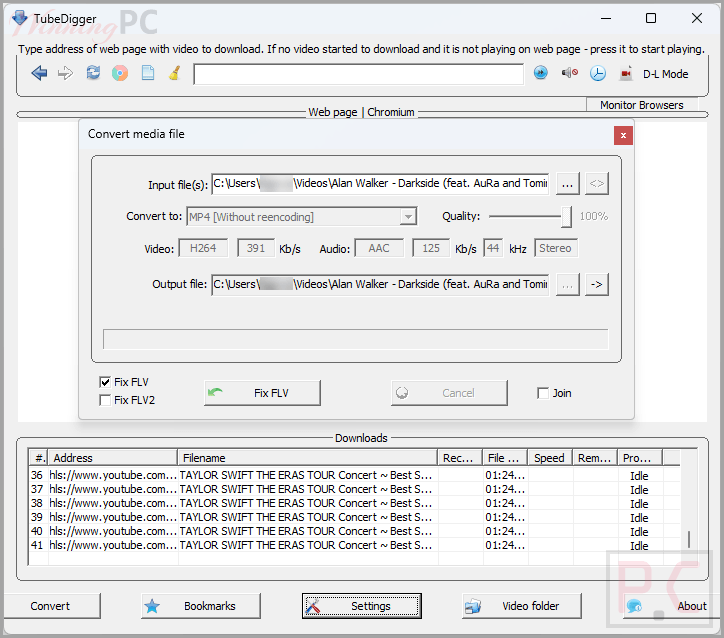Image resolution: width=724 pixels, height=638 pixels.
Task: Switch to the Chromium tab
Action: point(391,112)
